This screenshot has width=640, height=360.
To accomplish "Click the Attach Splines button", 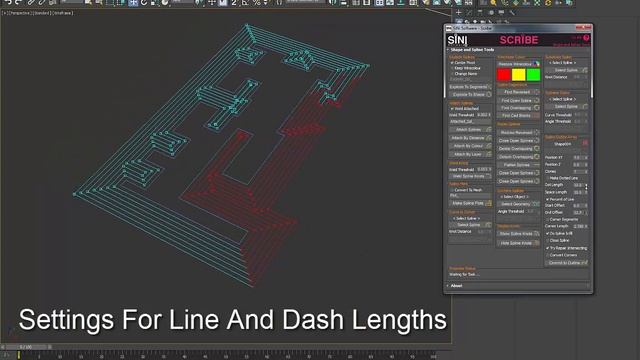I will pos(470,130).
